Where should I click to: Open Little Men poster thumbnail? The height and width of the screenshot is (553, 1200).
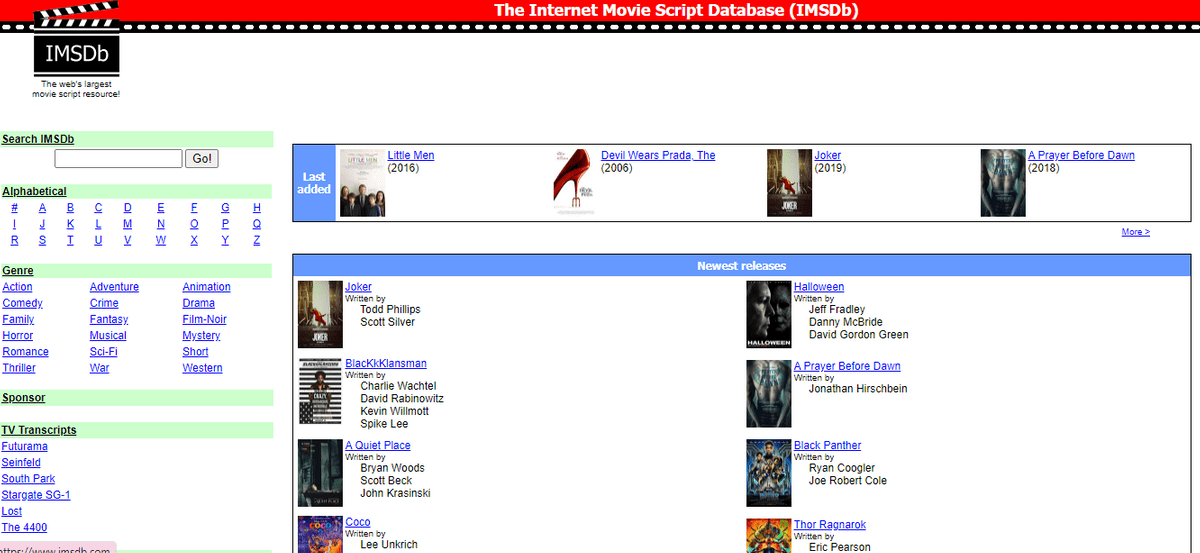tap(362, 183)
